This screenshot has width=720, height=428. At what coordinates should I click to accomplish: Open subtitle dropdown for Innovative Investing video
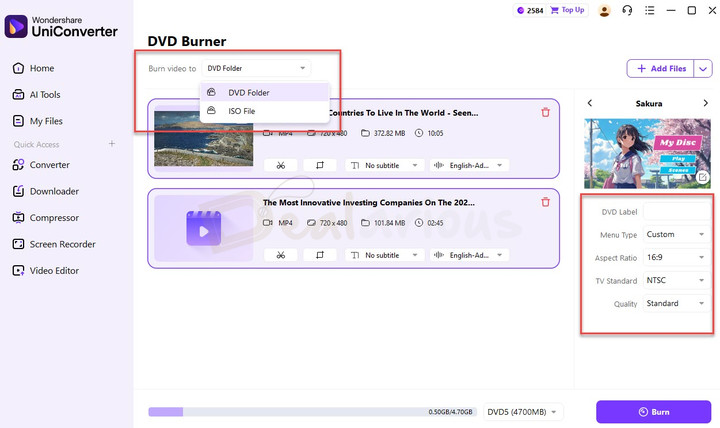pyautogui.click(x=384, y=255)
